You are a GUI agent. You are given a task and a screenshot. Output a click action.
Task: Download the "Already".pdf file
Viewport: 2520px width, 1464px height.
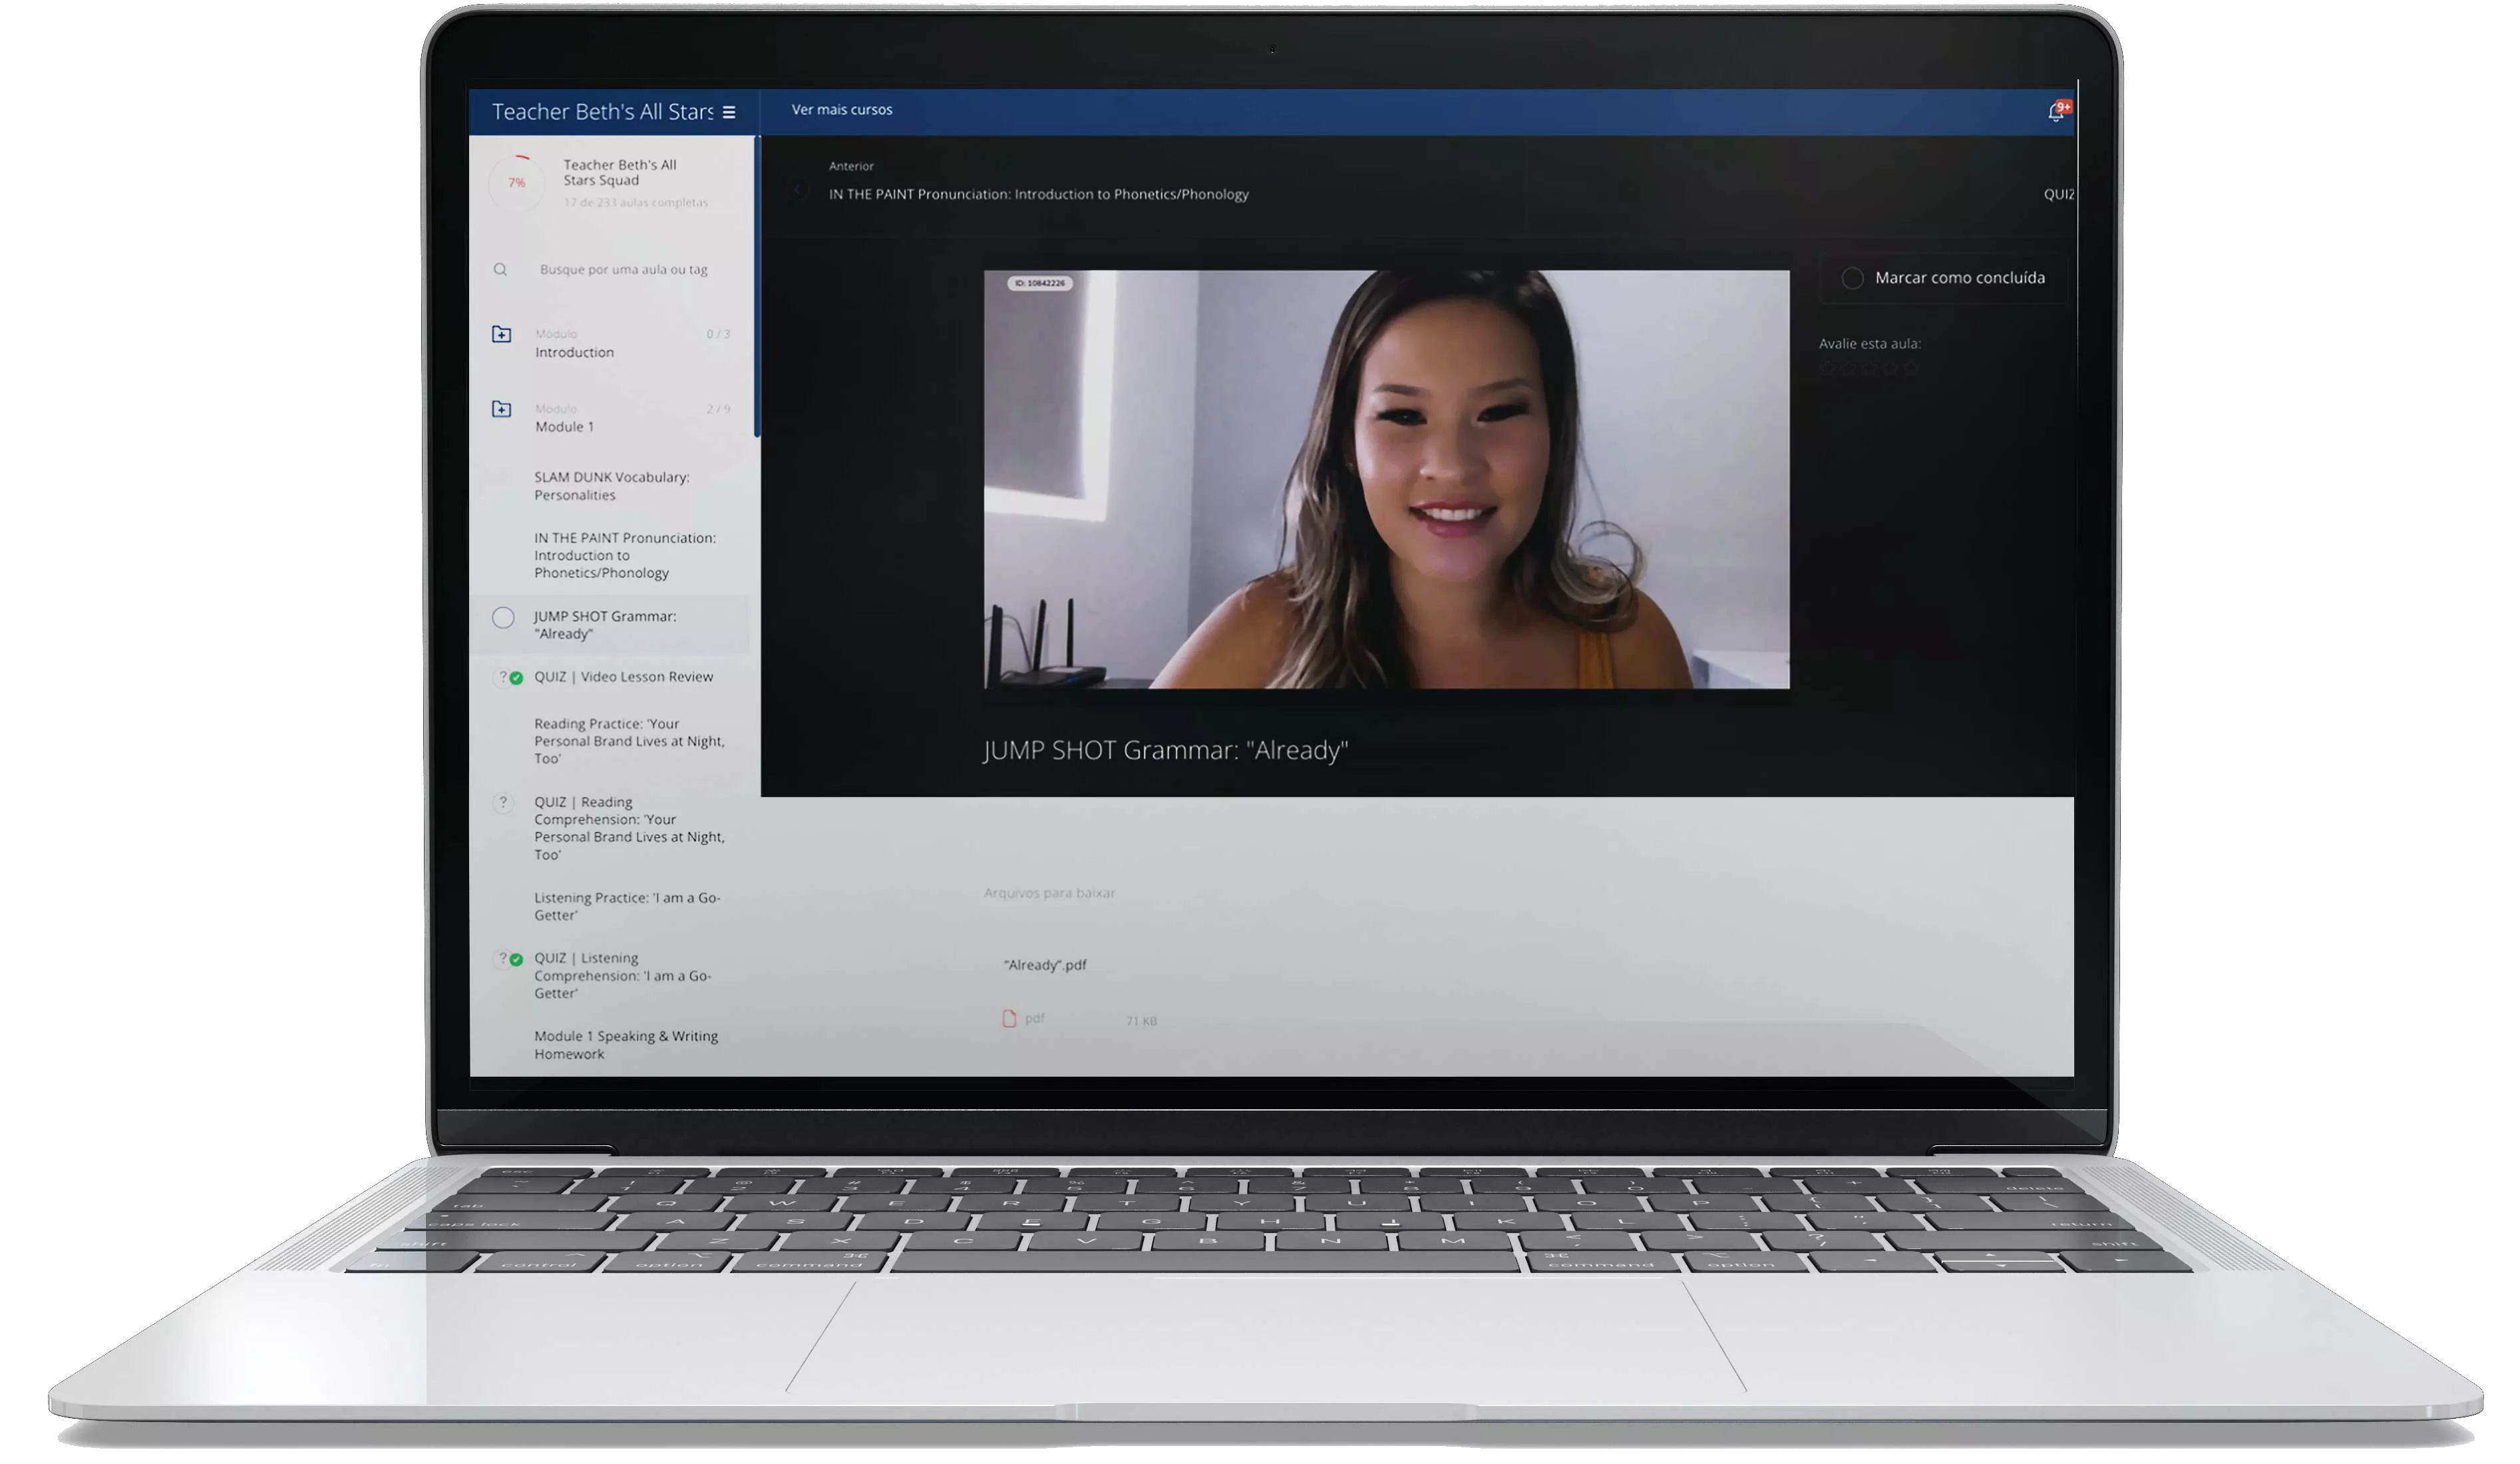pos(1045,965)
